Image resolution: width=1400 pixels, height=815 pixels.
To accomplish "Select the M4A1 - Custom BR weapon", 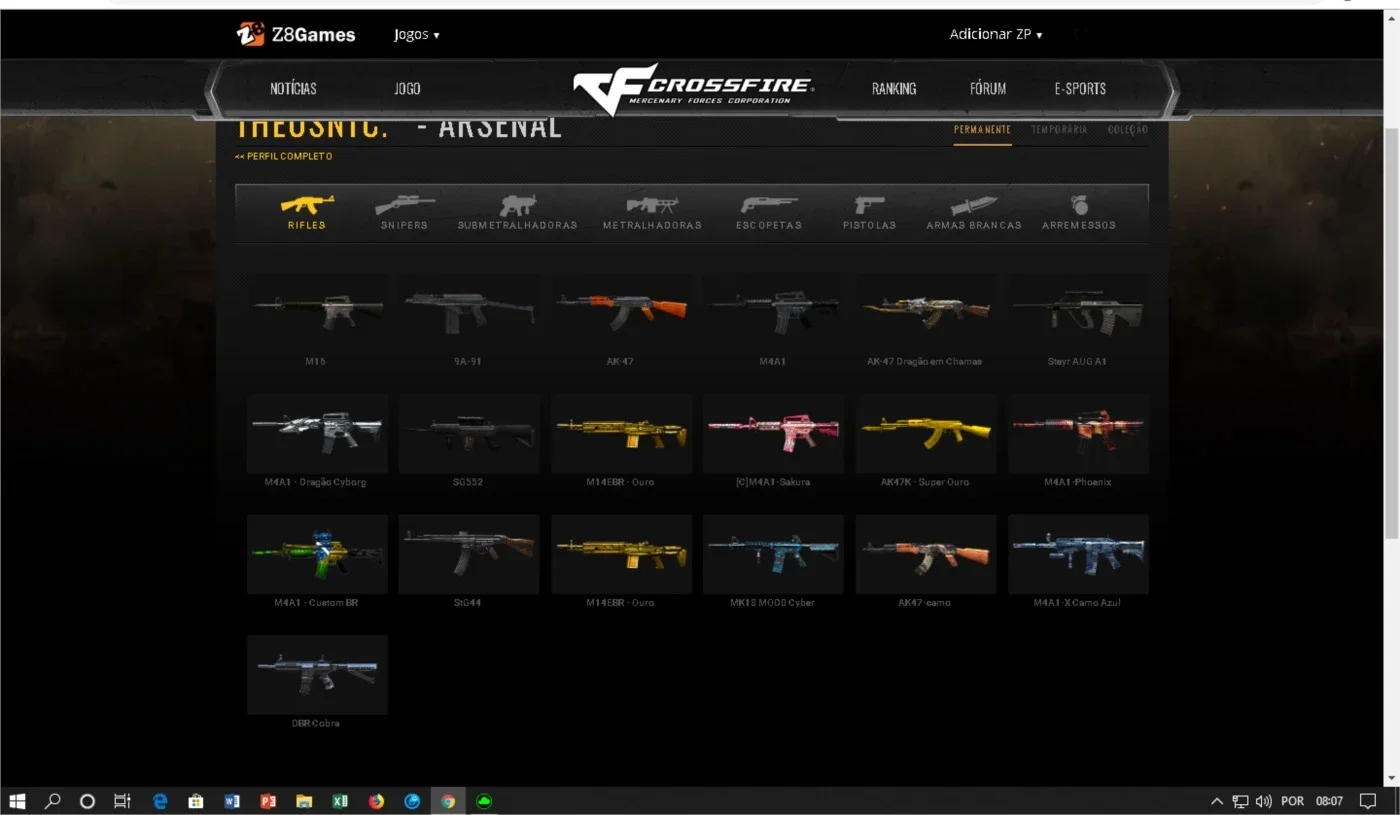I will coord(317,554).
